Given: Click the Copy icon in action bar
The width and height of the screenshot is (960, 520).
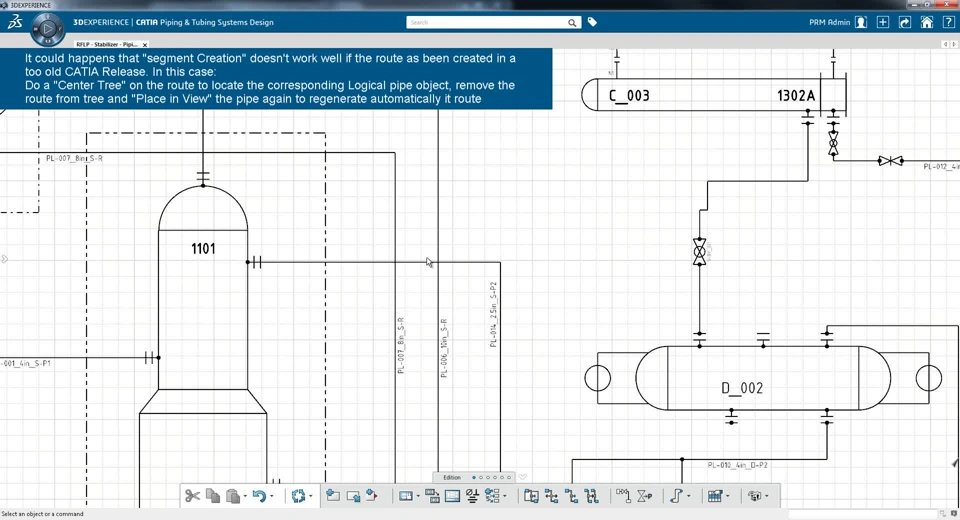Looking at the screenshot, I should point(212,496).
